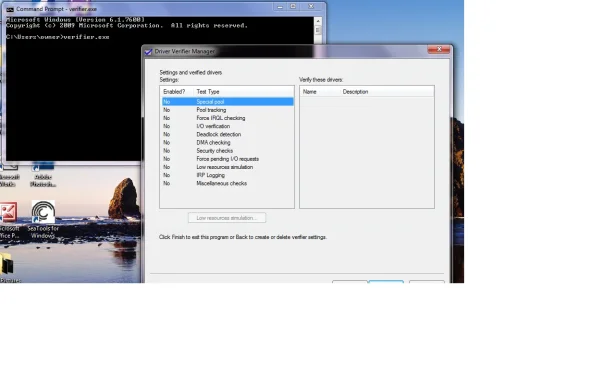615x384 pixels.
Task: Click the Command Prompt title bar icon
Action: pyautogui.click(x=10, y=9)
